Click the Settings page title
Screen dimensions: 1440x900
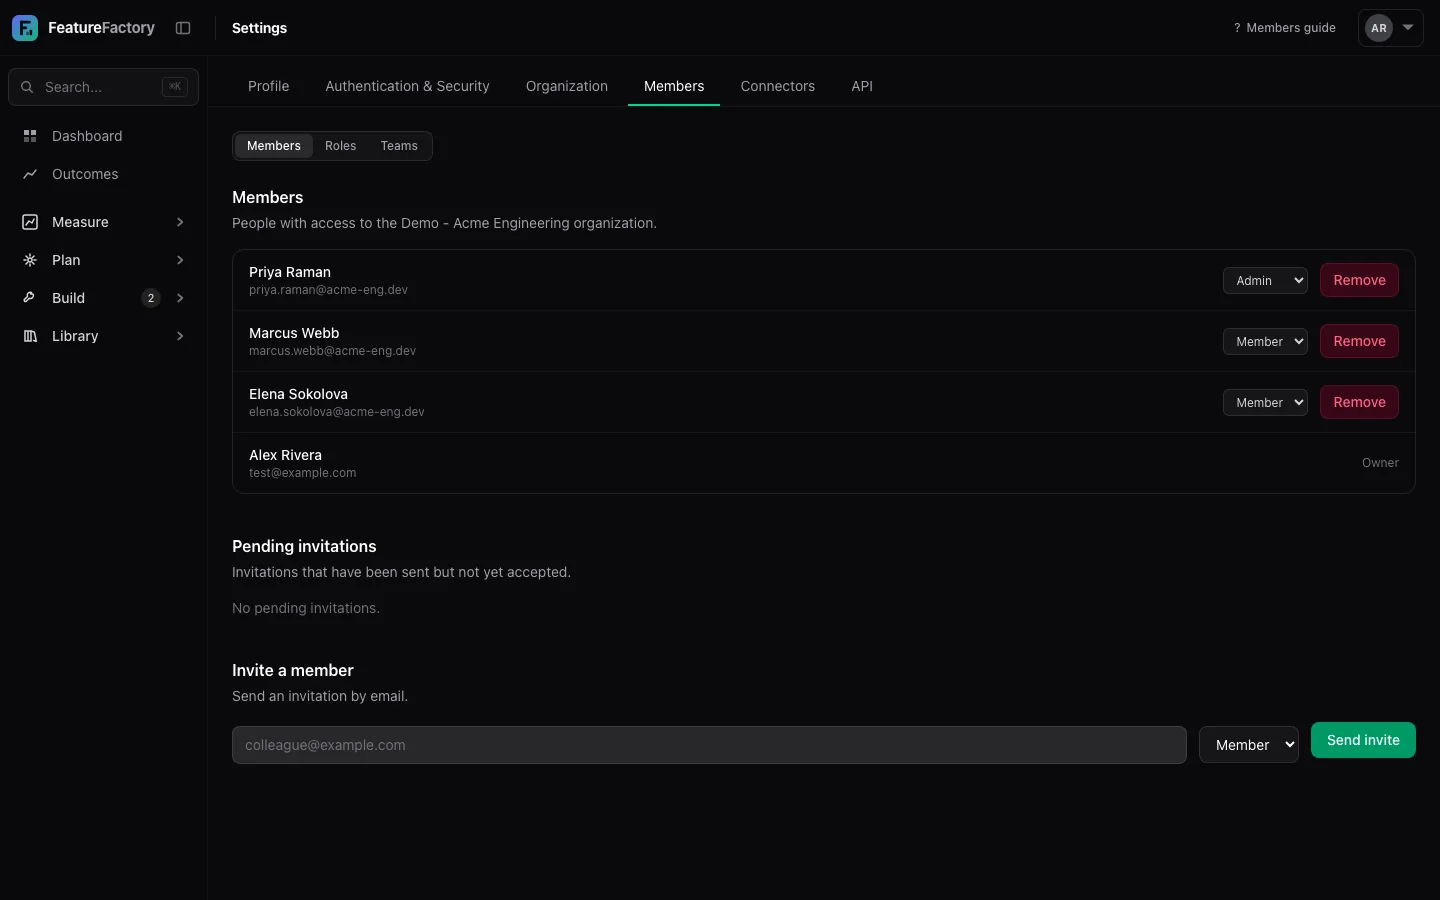click(259, 28)
